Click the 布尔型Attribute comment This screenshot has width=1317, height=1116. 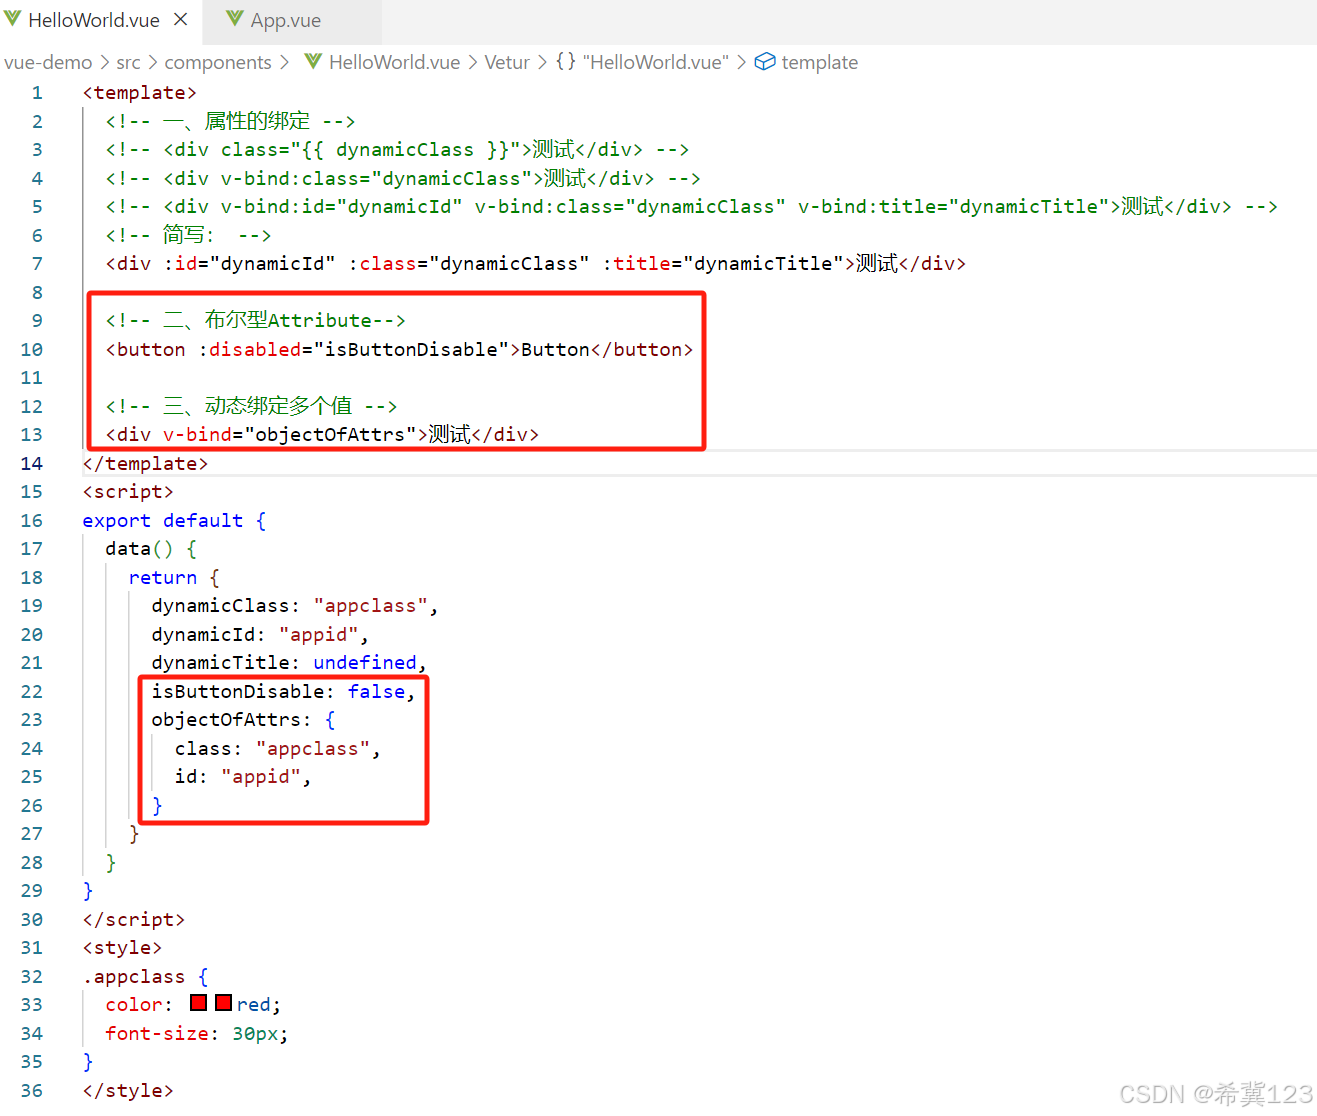pos(256,320)
